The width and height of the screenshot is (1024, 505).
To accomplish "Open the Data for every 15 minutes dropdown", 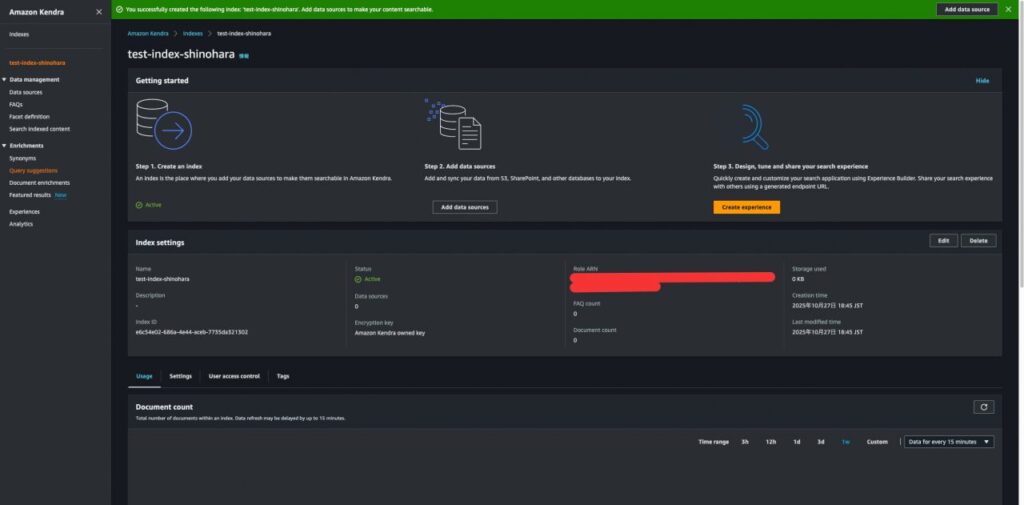I will pos(948,441).
